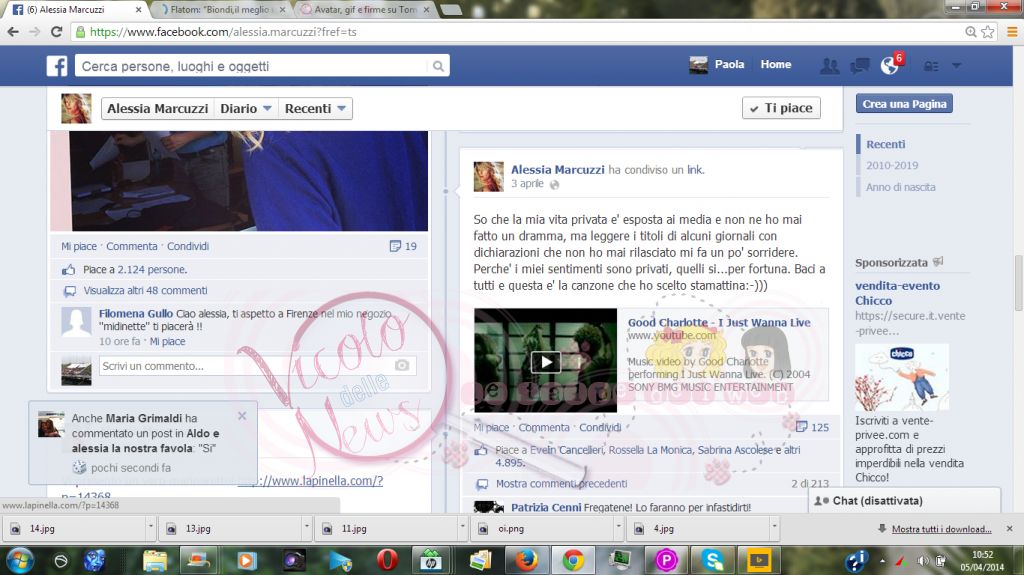Open Firefox from the taskbar
The width and height of the screenshot is (1024, 575).
(x=526, y=560)
